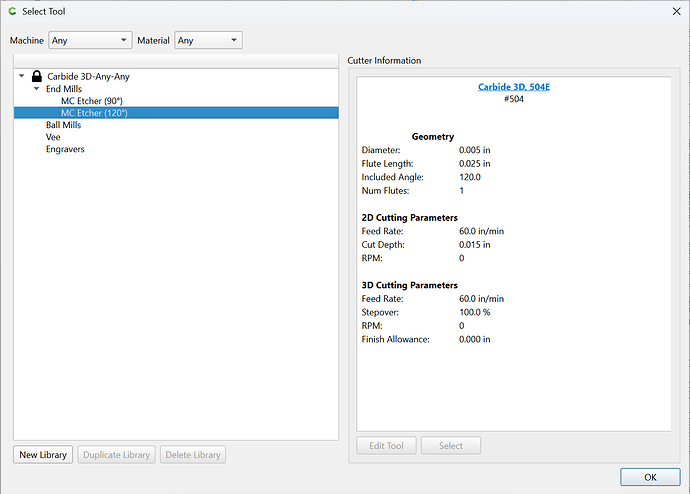Click the Carbide Create app logo icon

click(12, 11)
